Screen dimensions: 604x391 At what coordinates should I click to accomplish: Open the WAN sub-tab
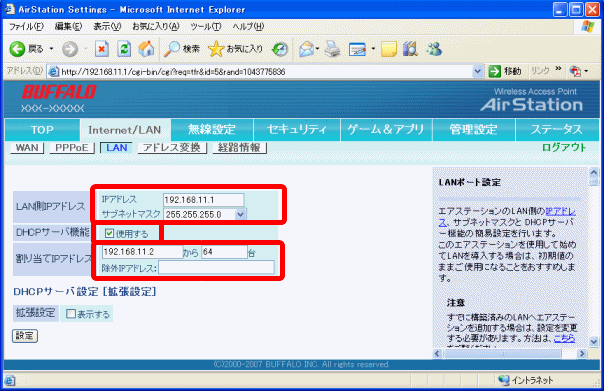27,148
